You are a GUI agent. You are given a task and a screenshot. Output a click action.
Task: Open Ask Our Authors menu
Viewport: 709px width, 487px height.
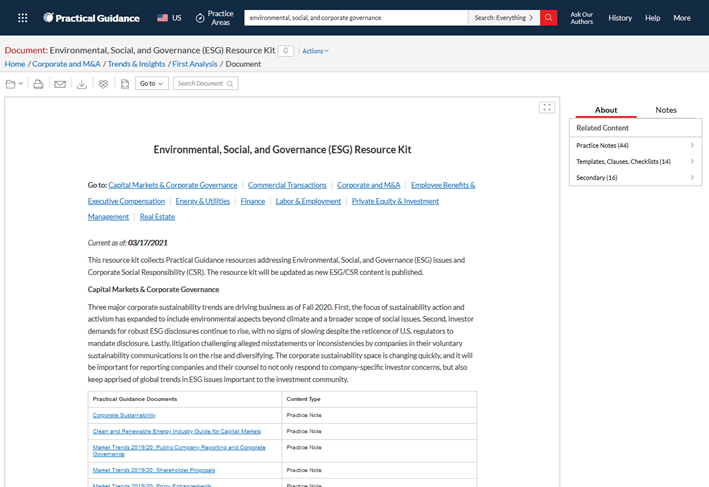(581, 18)
